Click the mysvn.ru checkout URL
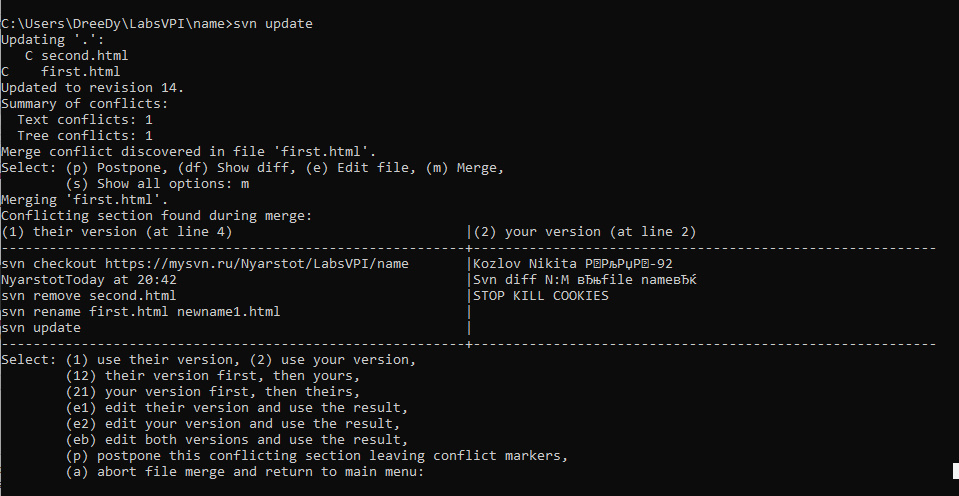This screenshot has height=496, width=959. point(256,264)
